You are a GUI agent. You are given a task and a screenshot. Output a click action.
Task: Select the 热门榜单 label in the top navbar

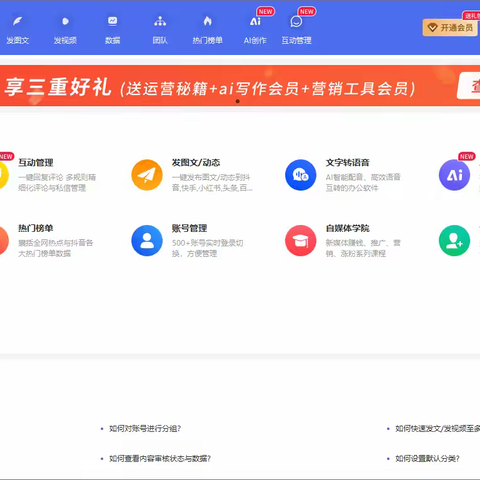point(207,41)
